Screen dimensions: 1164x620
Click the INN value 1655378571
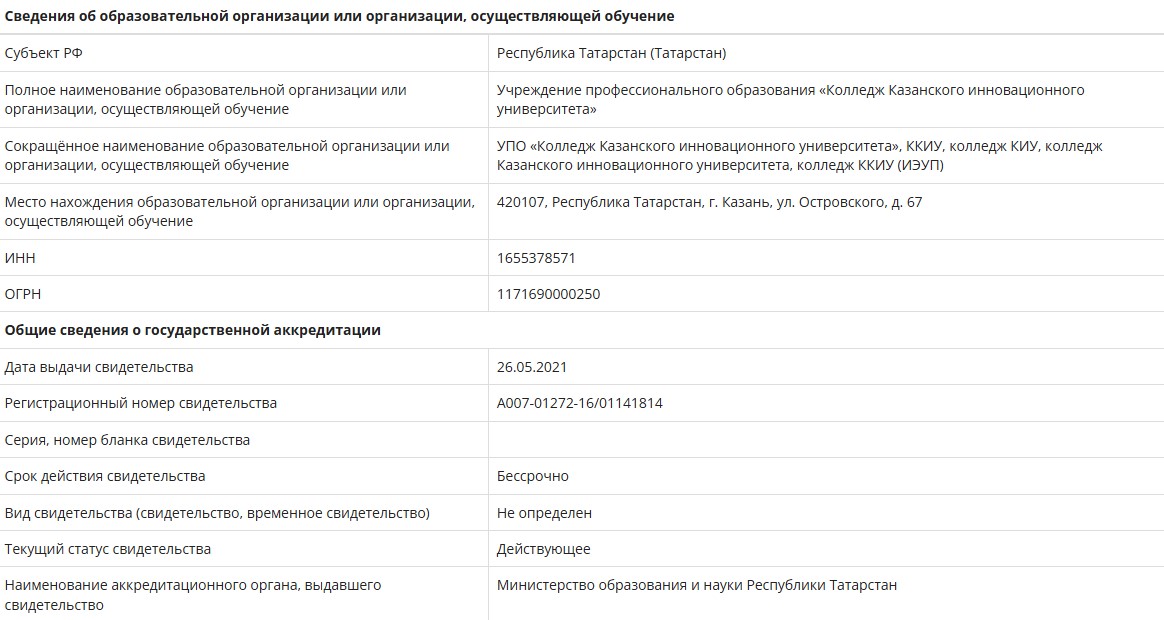pyautogui.click(x=536, y=258)
